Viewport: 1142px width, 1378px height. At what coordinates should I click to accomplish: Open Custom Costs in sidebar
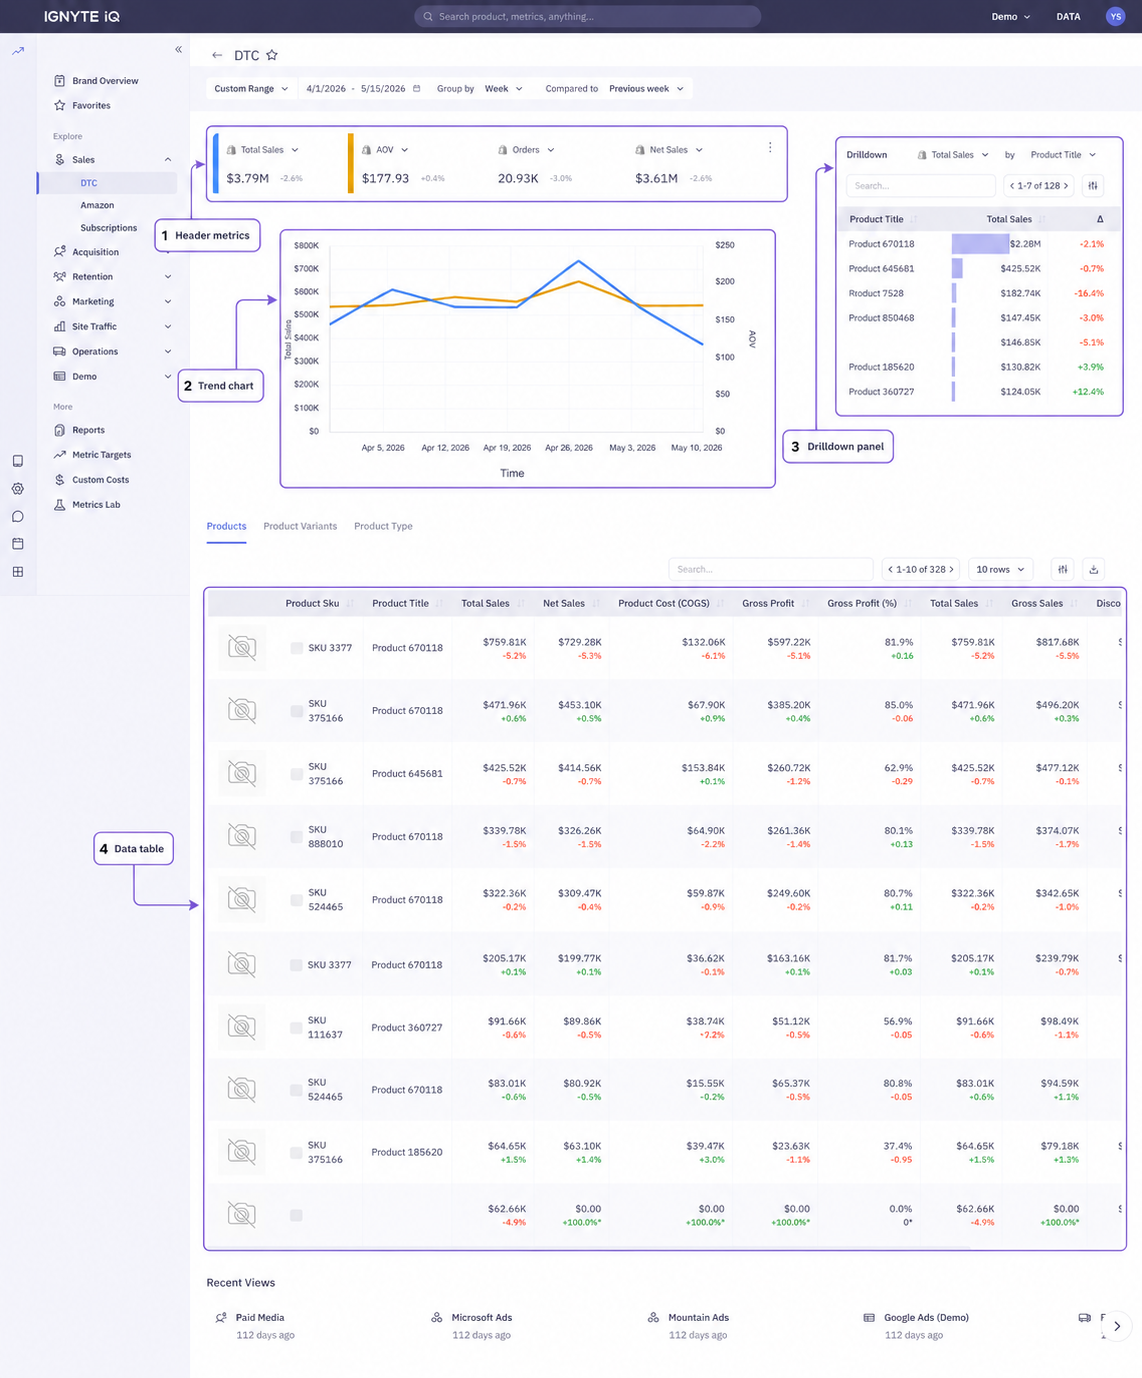point(100,480)
